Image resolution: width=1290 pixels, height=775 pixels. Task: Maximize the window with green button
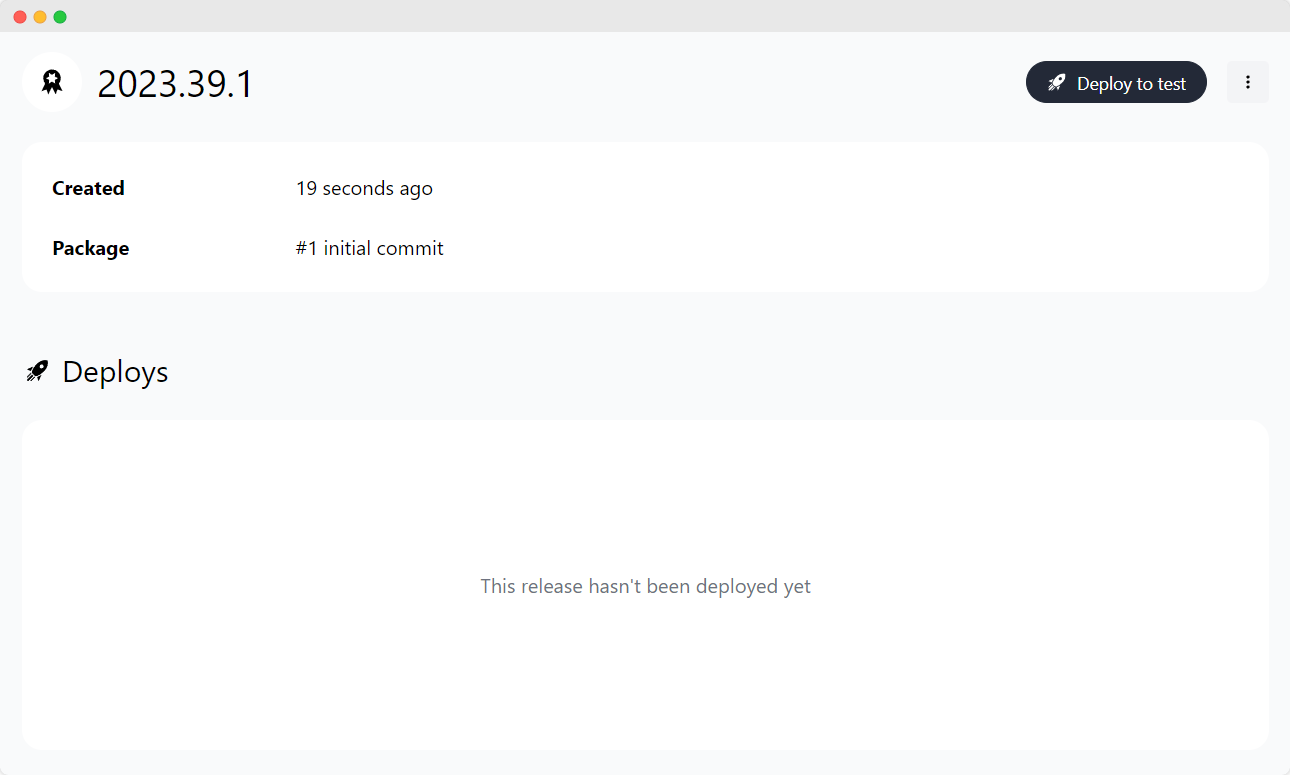(60, 17)
